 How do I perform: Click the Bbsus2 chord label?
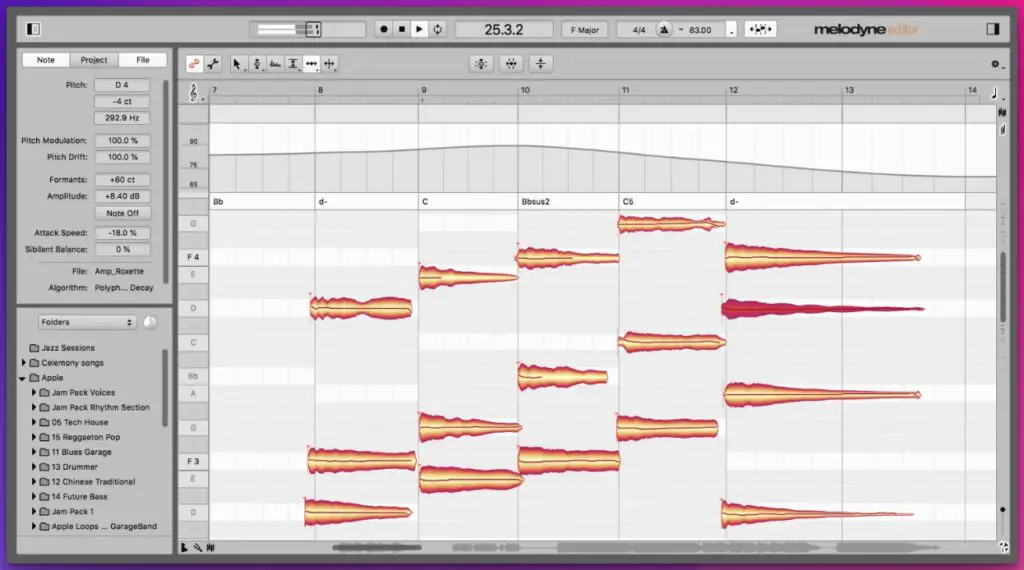pyautogui.click(x=536, y=202)
